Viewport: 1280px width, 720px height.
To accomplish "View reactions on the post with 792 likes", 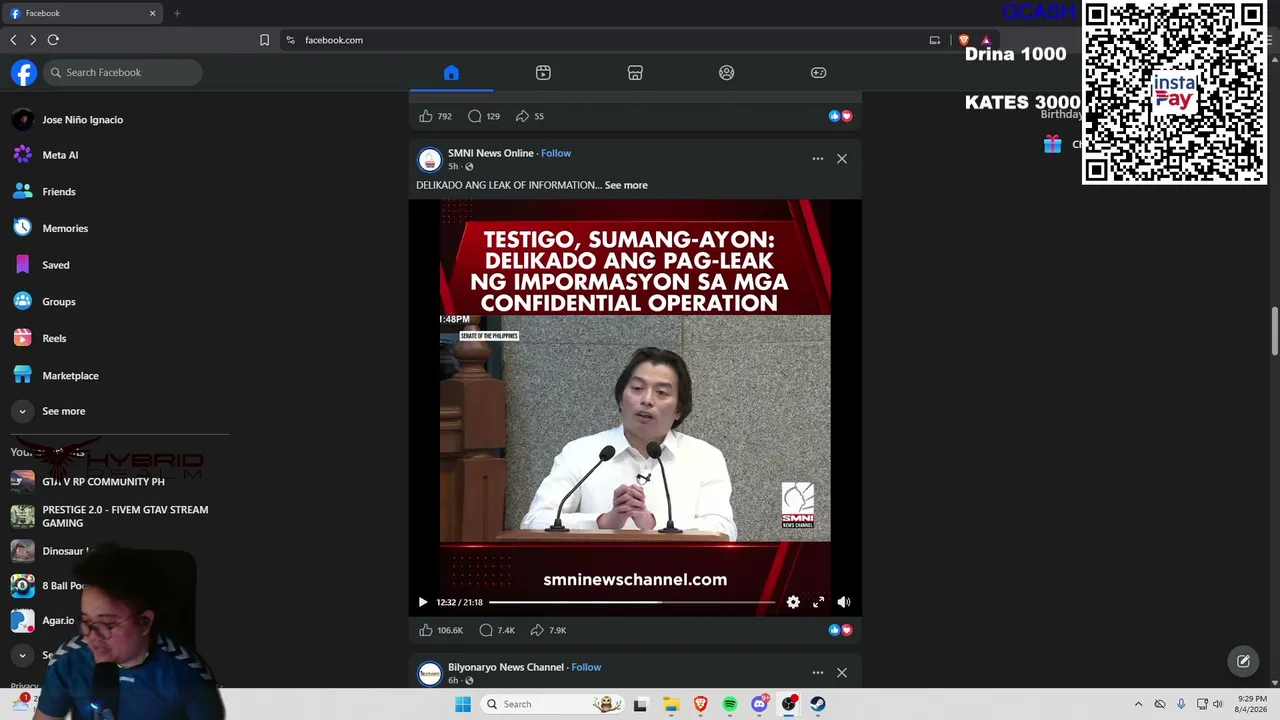I will coord(840,116).
